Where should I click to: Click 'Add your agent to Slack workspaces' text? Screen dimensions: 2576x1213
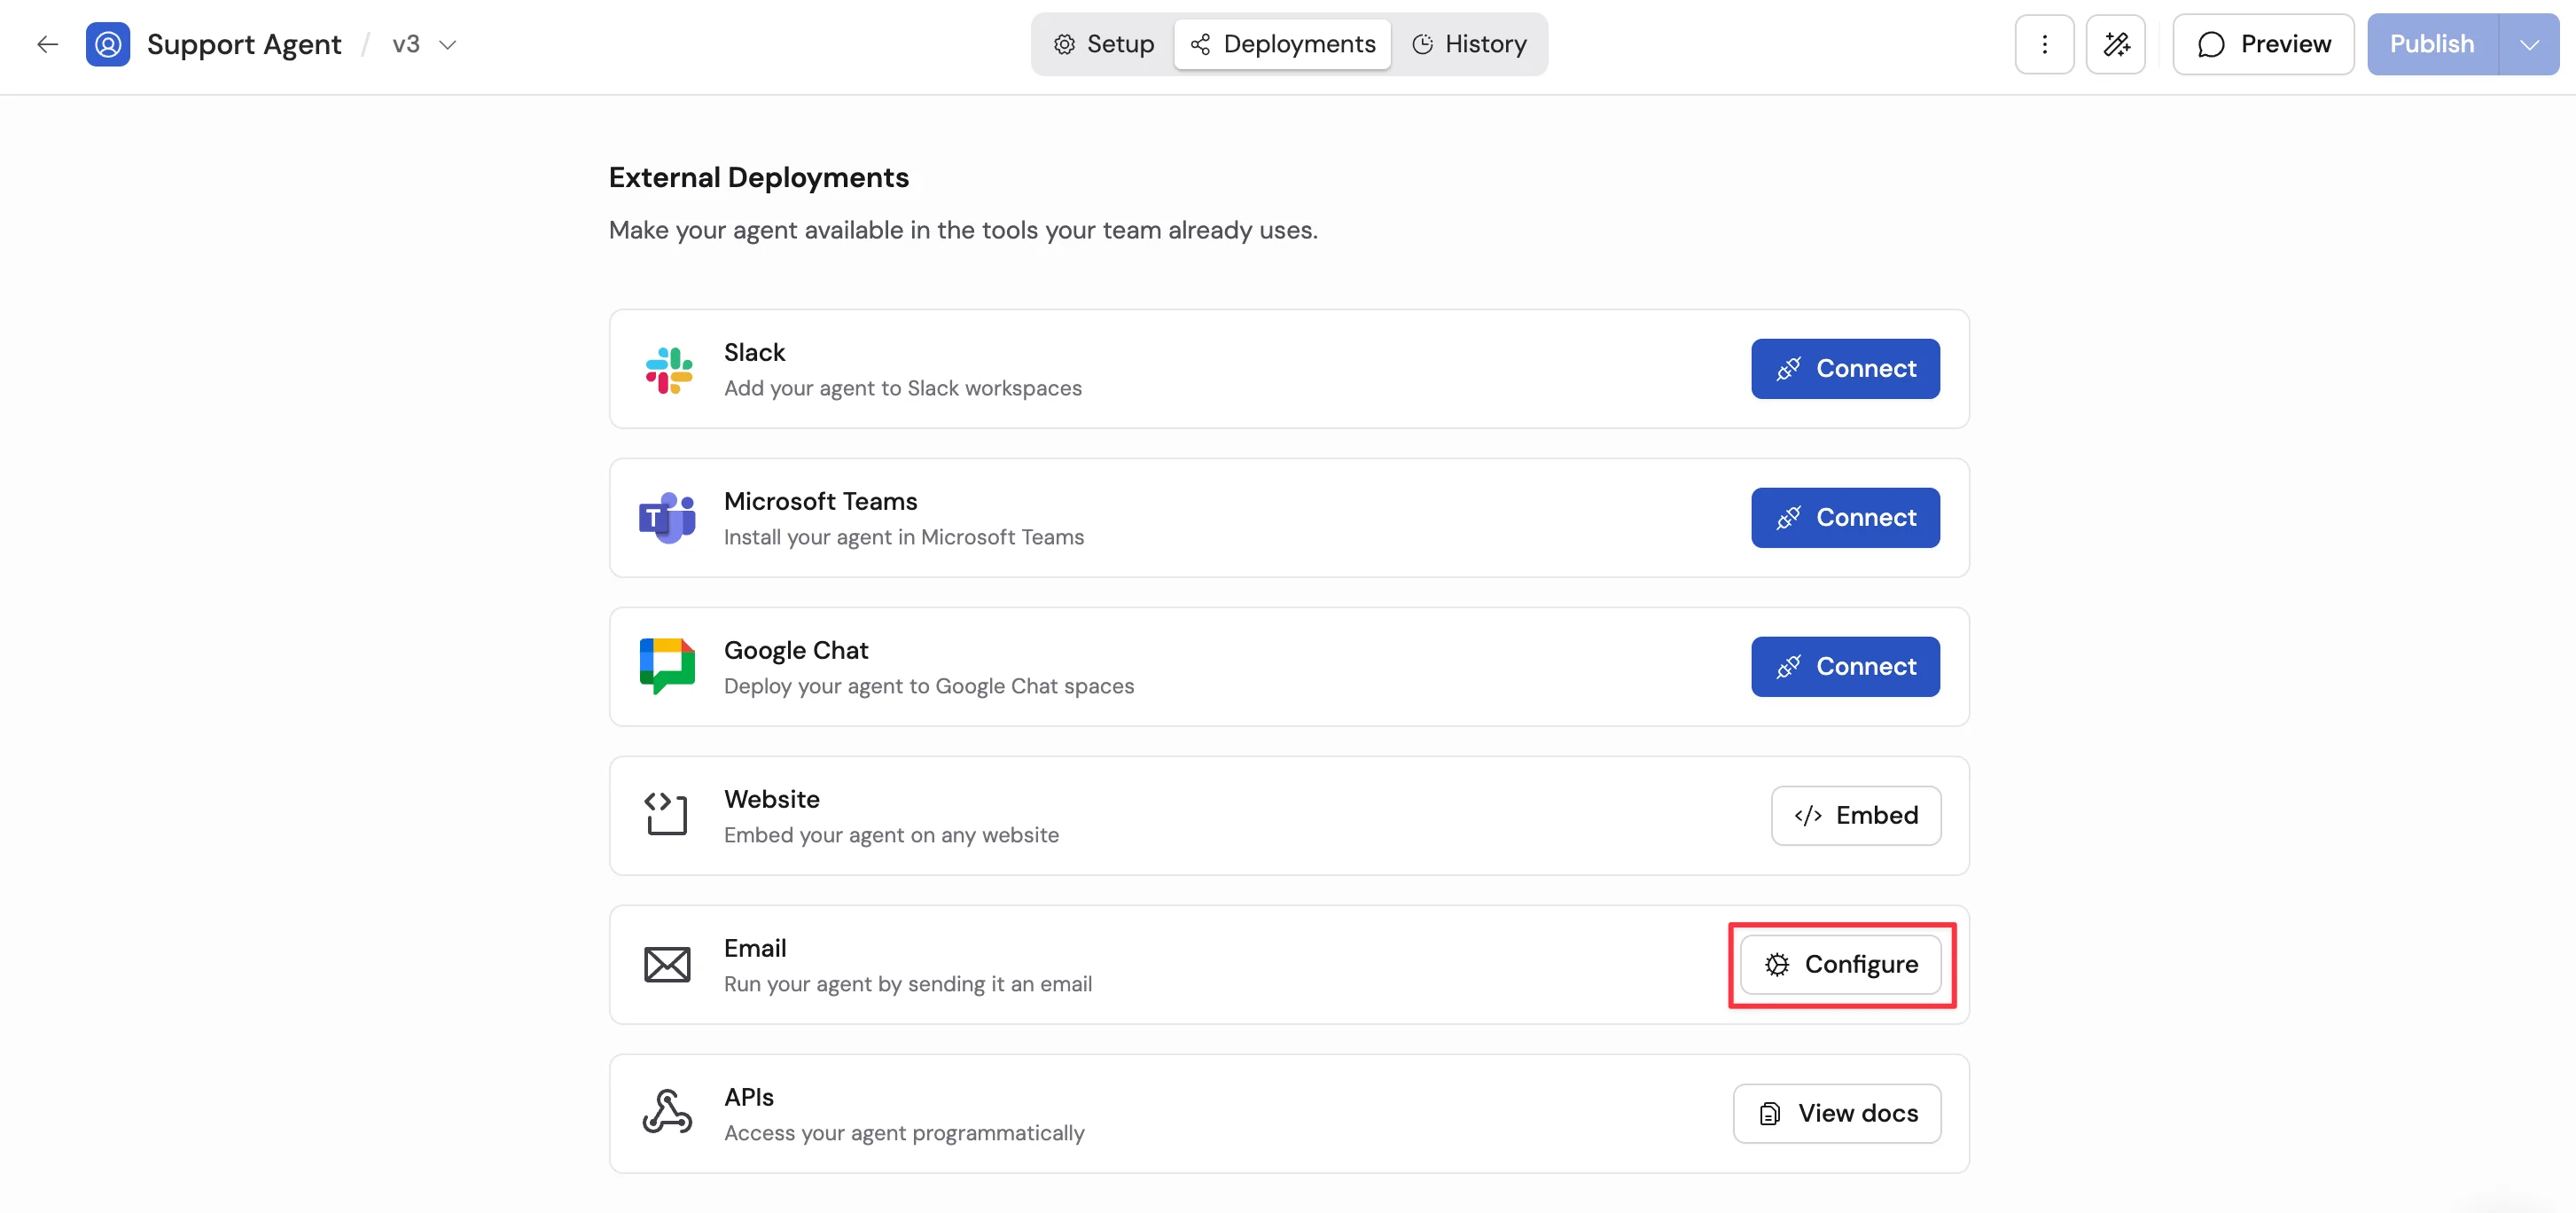click(x=902, y=388)
